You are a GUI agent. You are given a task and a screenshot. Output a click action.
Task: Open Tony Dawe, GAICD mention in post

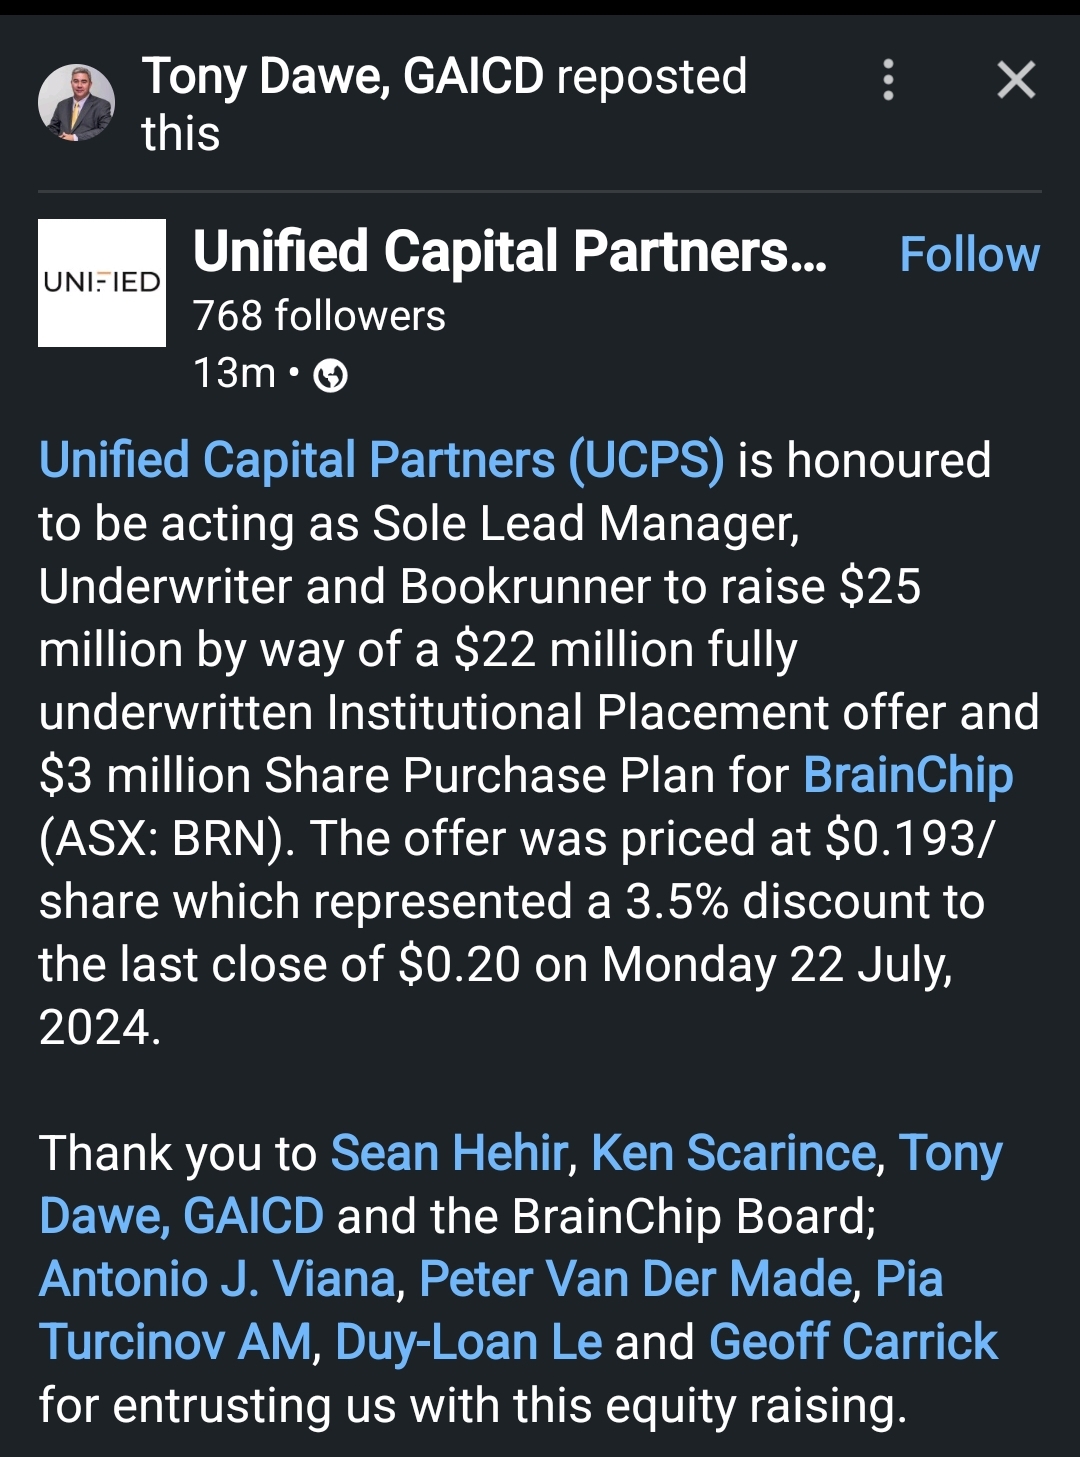(181, 1217)
